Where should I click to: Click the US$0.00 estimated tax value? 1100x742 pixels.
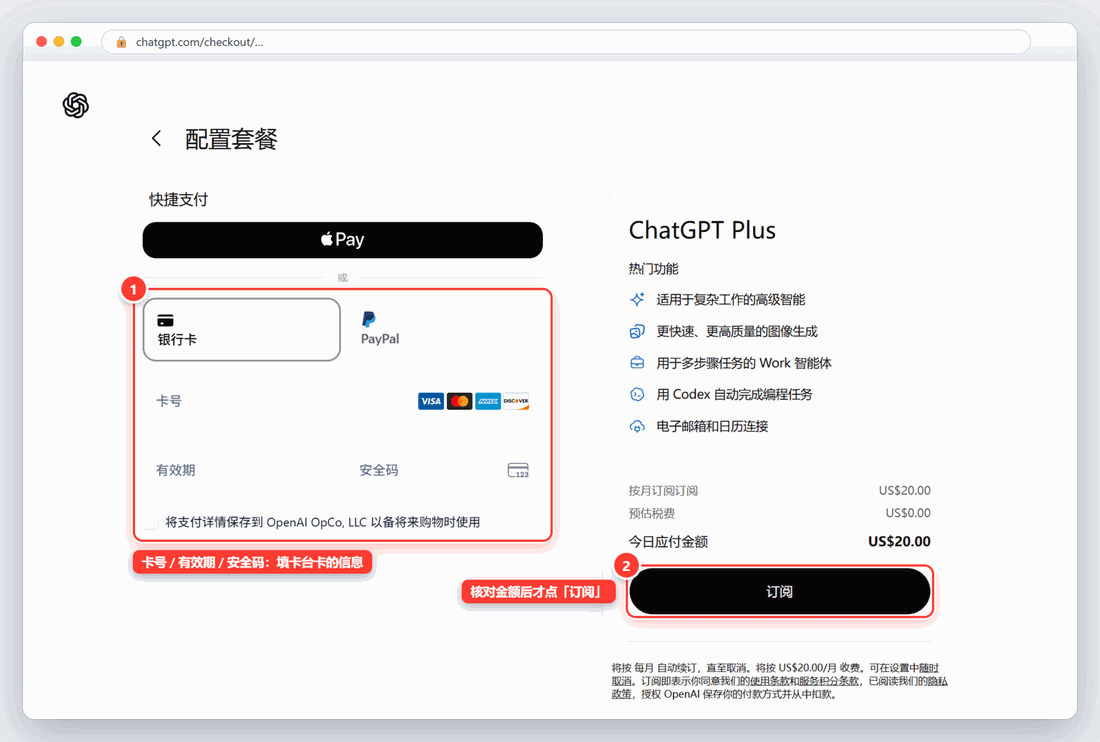(x=908, y=513)
